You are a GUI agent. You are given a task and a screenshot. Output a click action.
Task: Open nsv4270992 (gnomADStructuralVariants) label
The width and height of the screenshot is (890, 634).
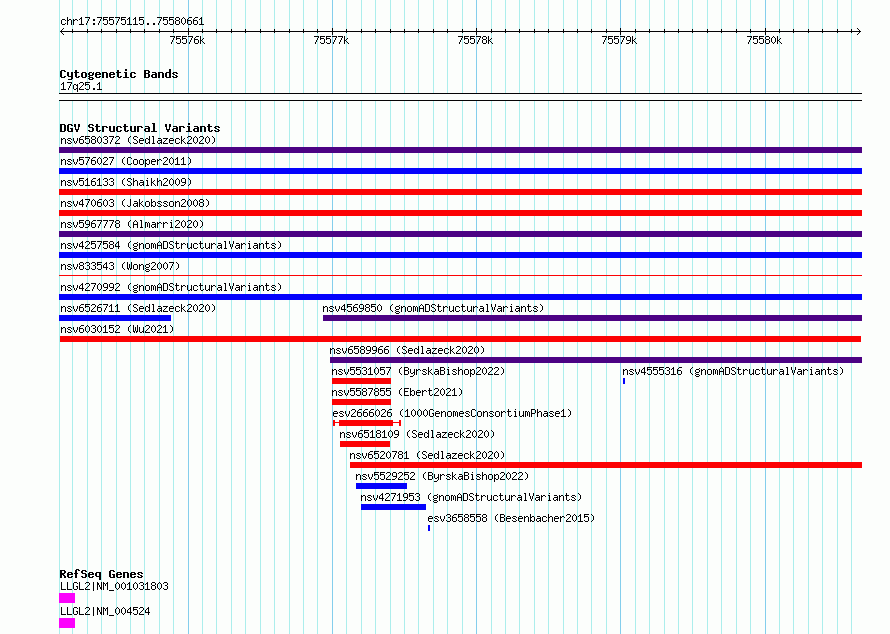pos(171,287)
